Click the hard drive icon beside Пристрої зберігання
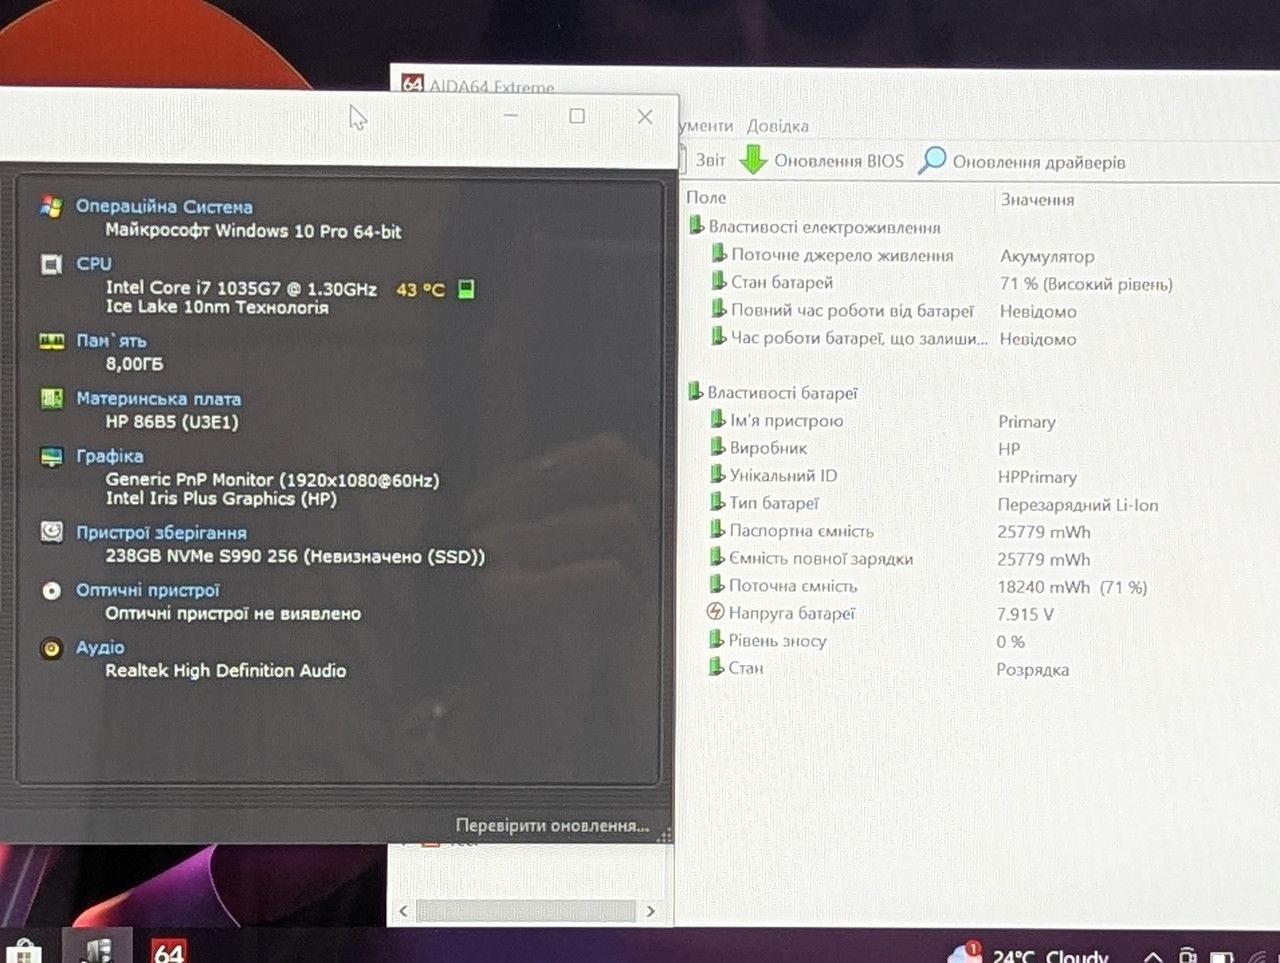The height and width of the screenshot is (963, 1280). [51, 532]
